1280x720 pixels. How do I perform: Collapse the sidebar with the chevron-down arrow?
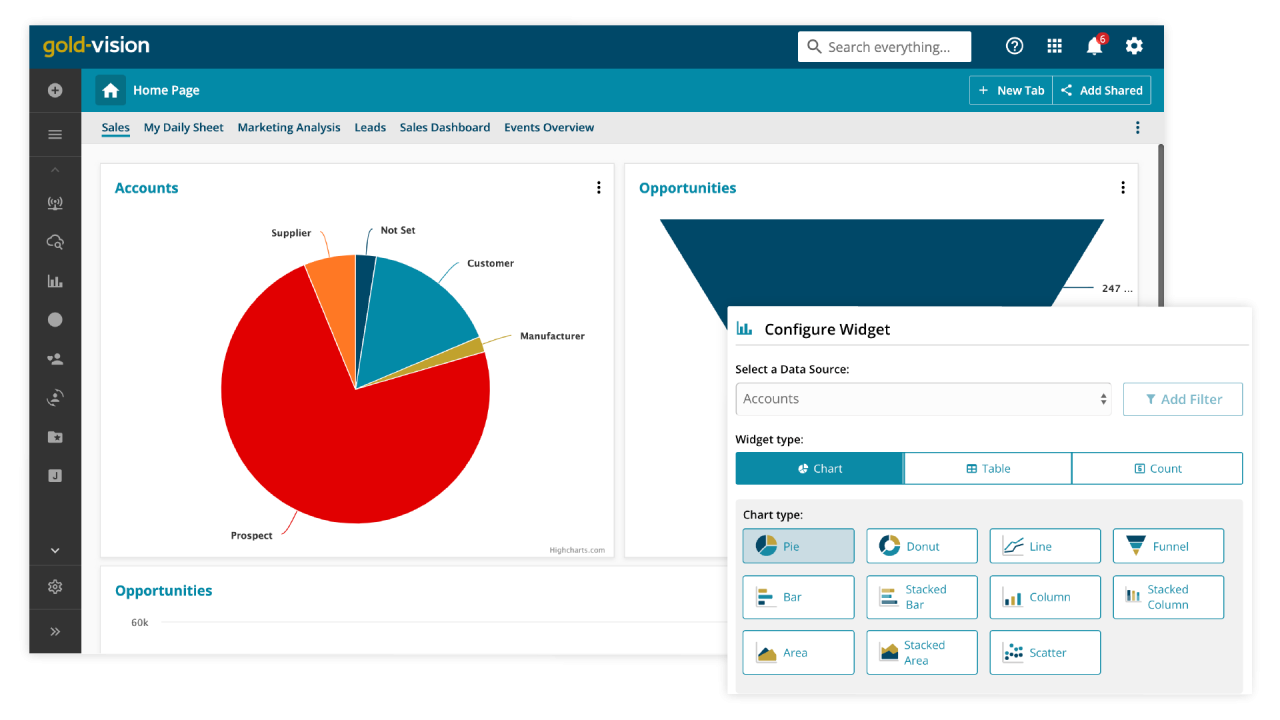pyautogui.click(x=55, y=550)
